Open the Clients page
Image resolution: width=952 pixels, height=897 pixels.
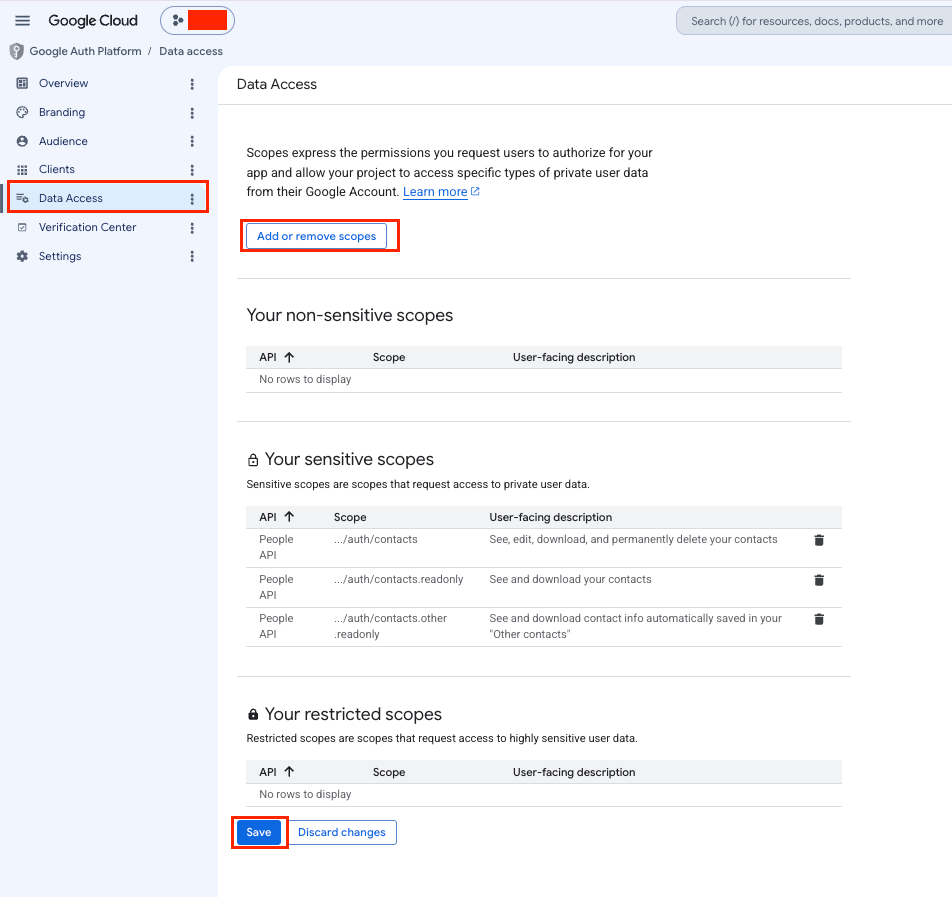click(x=56, y=169)
